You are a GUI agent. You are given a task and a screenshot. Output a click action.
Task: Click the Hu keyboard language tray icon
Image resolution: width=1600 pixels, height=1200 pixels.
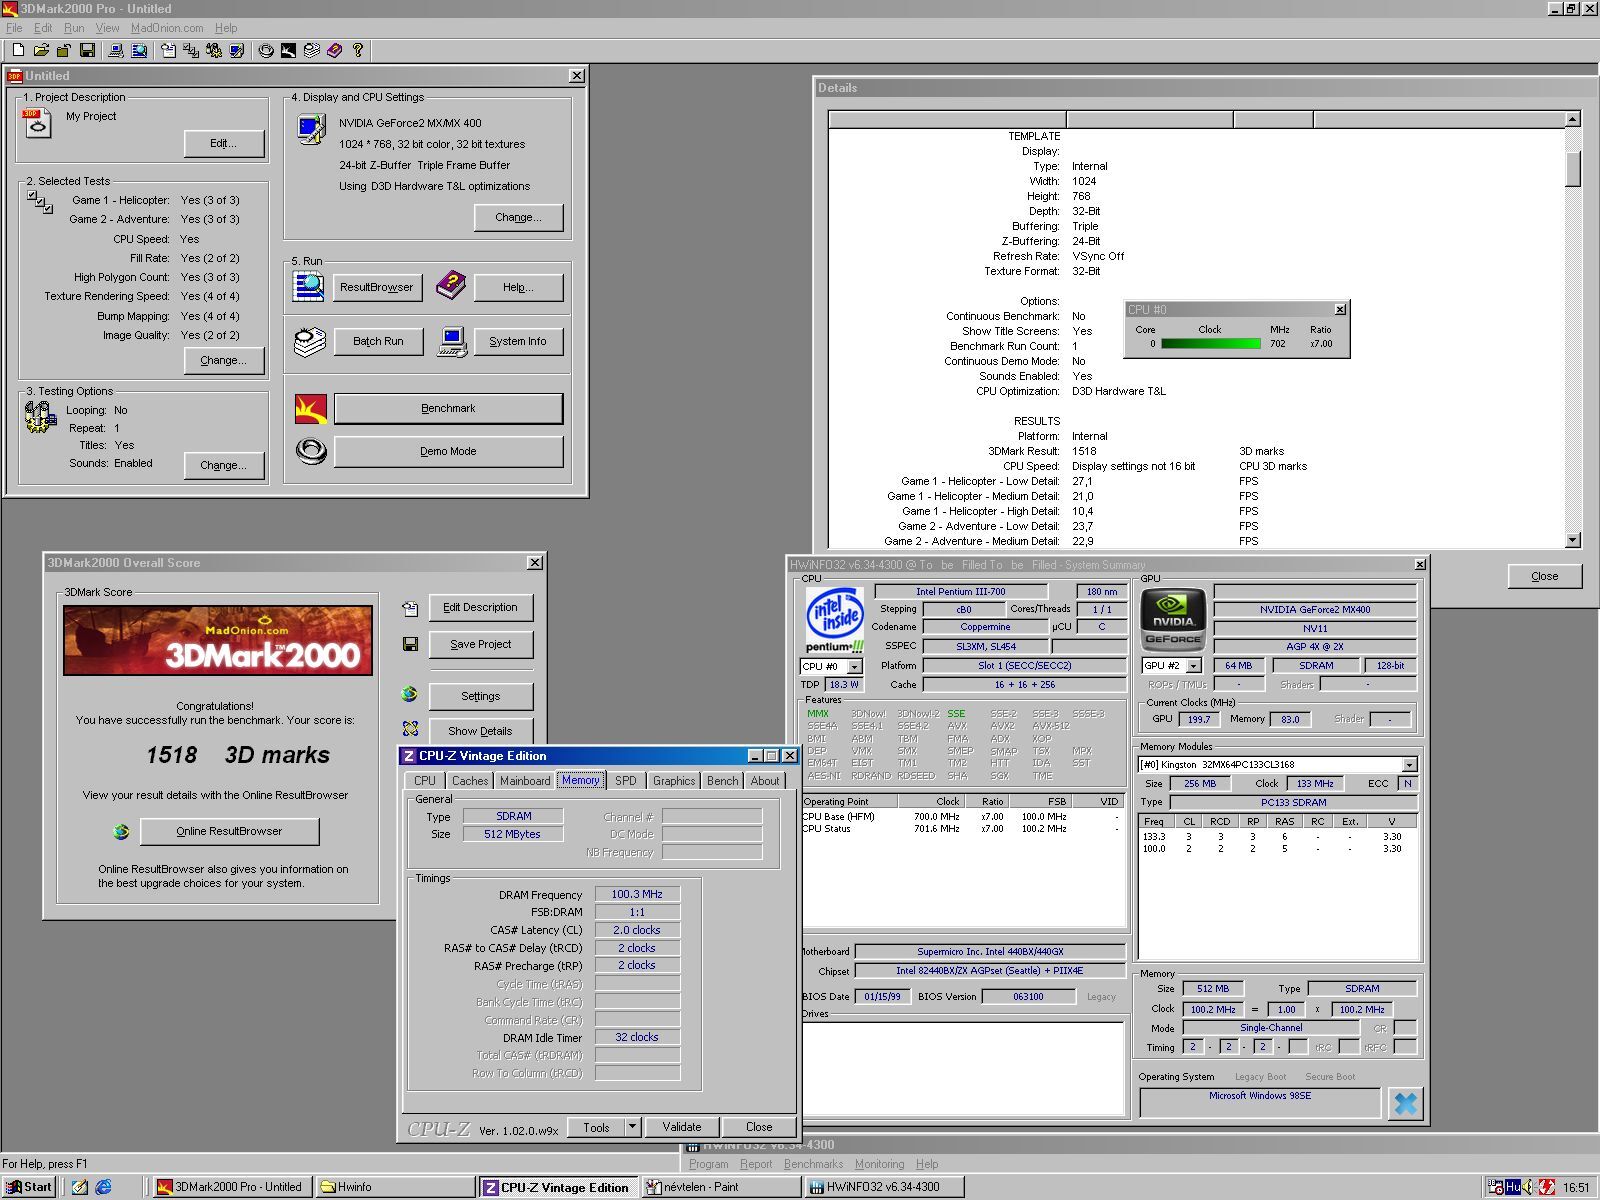pyautogui.click(x=1513, y=1187)
